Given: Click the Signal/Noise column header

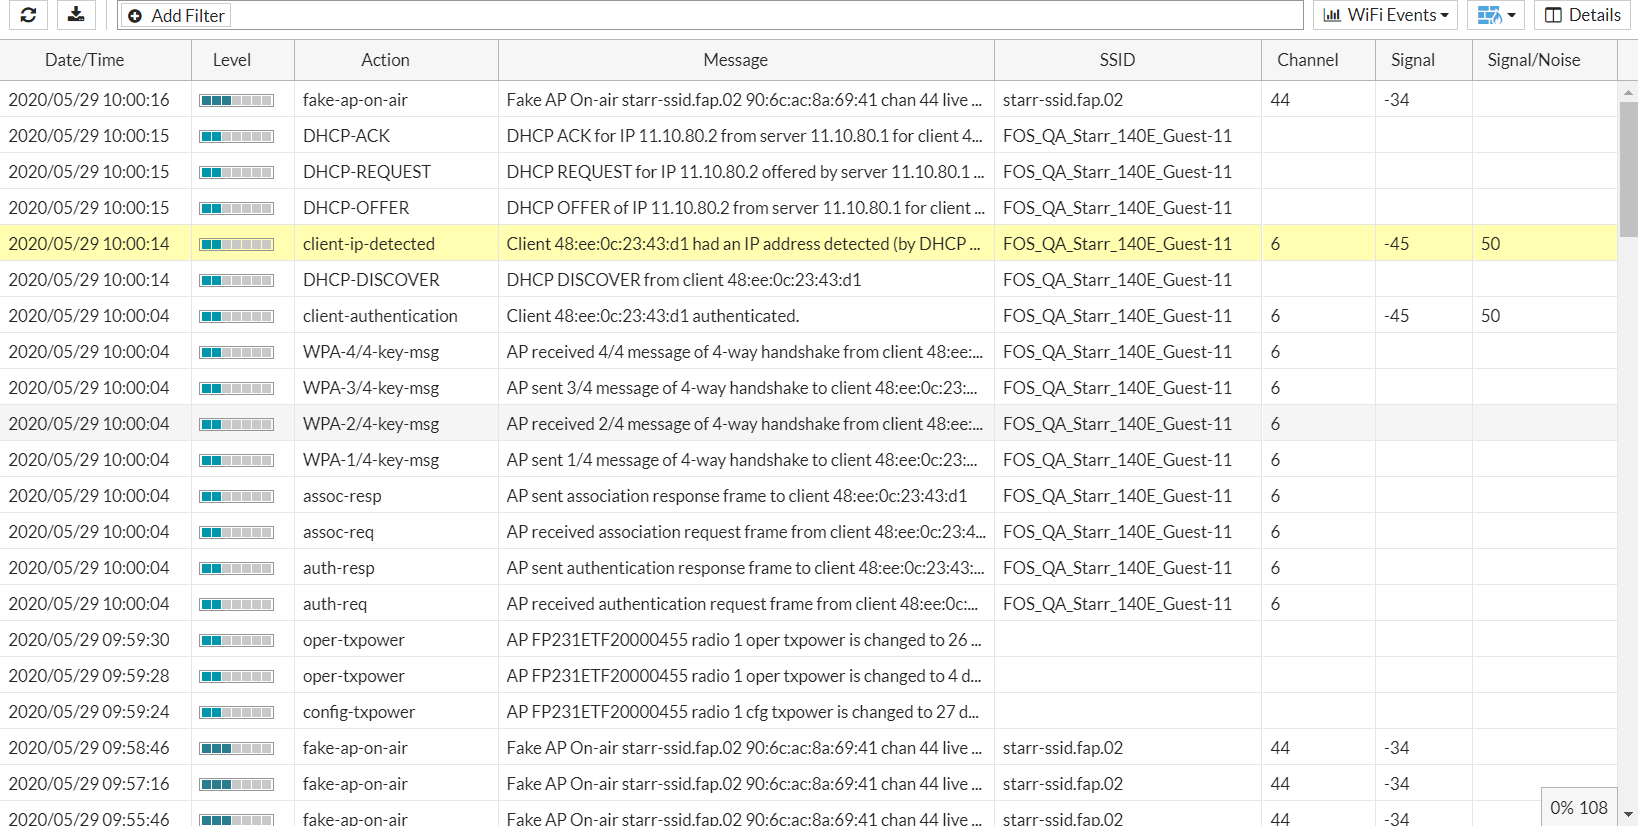Looking at the screenshot, I should [1533, 60].
